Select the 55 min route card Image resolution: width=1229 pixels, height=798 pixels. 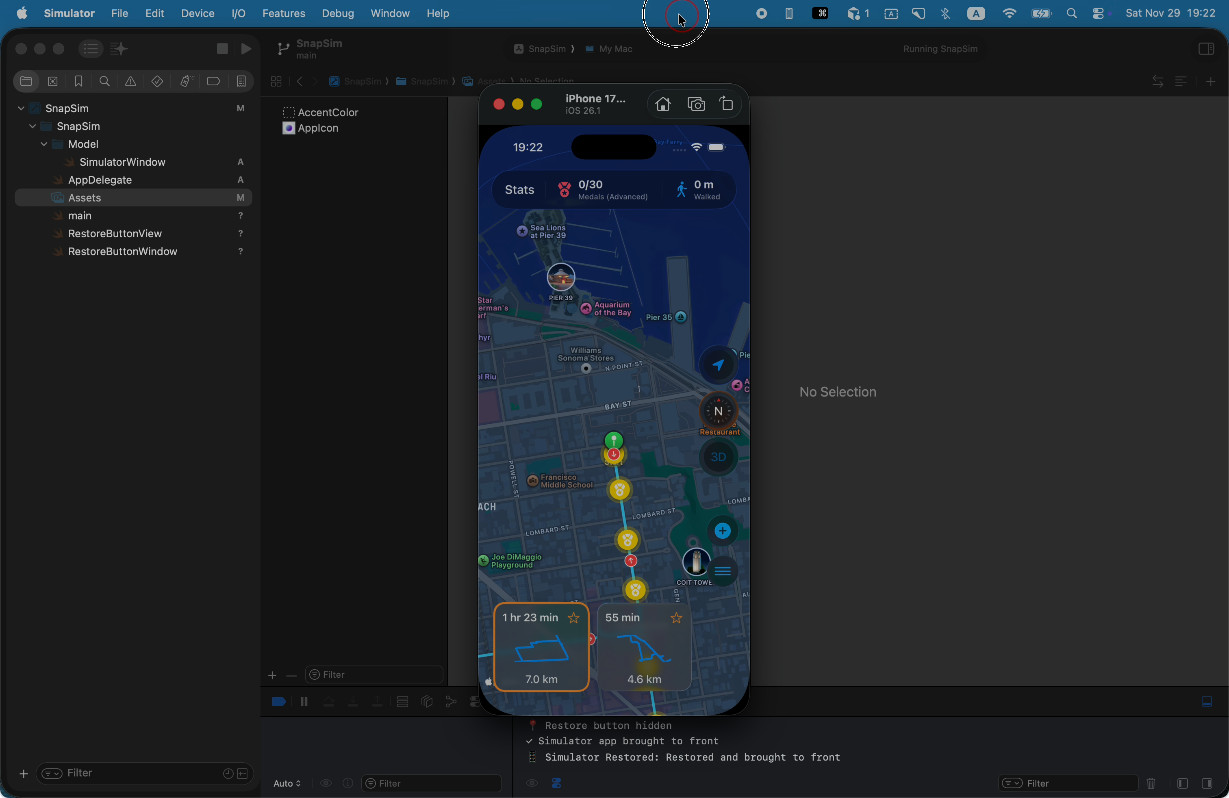tap(644, 647)
